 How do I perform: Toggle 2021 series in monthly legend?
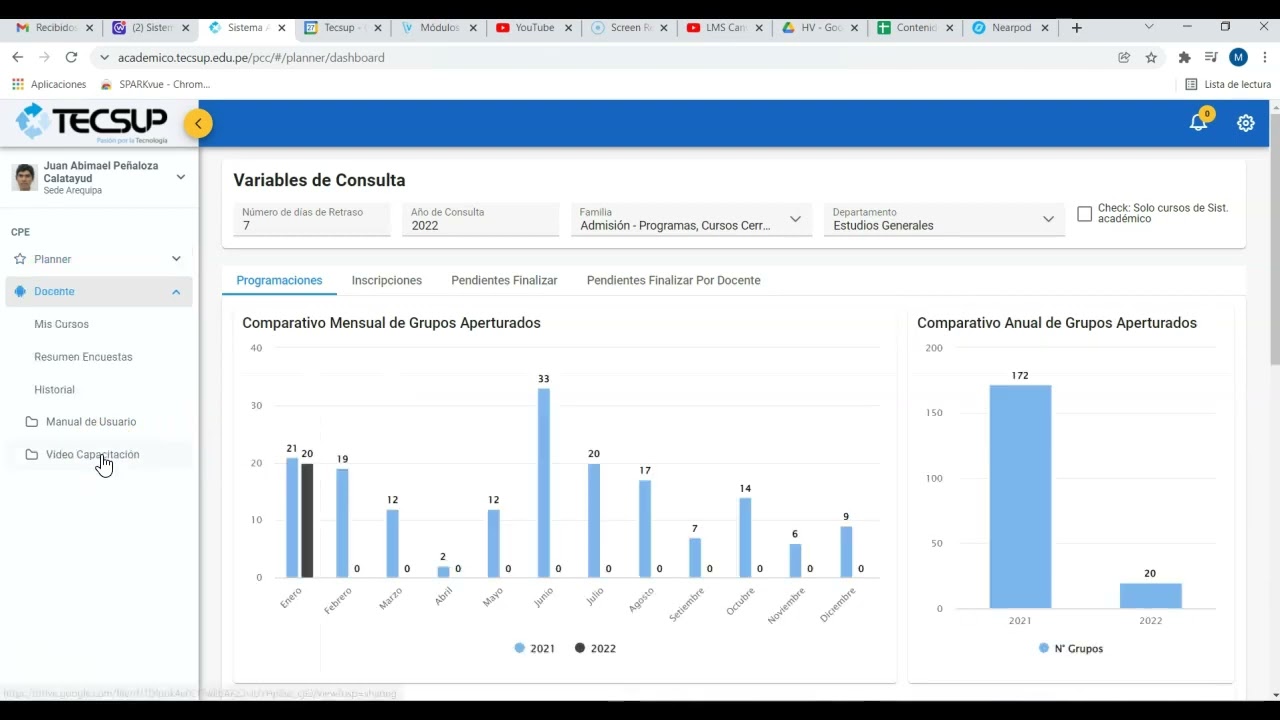(535, 649)
